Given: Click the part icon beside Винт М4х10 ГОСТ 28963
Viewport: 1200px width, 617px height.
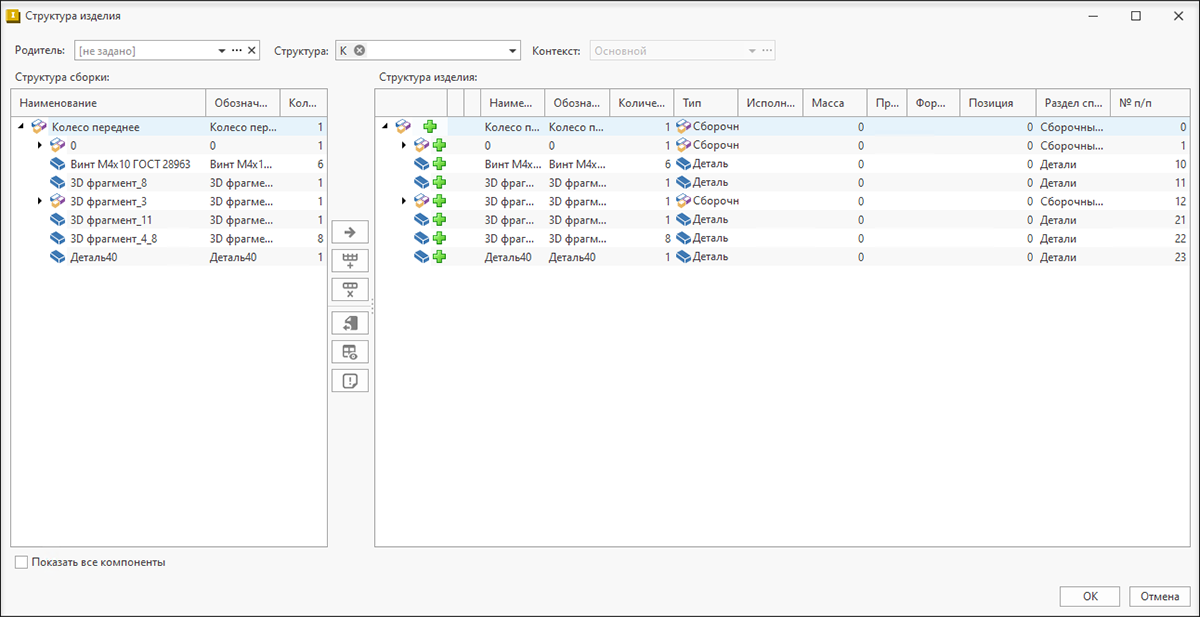Looking at the screenshot, I should pos(58,164).
